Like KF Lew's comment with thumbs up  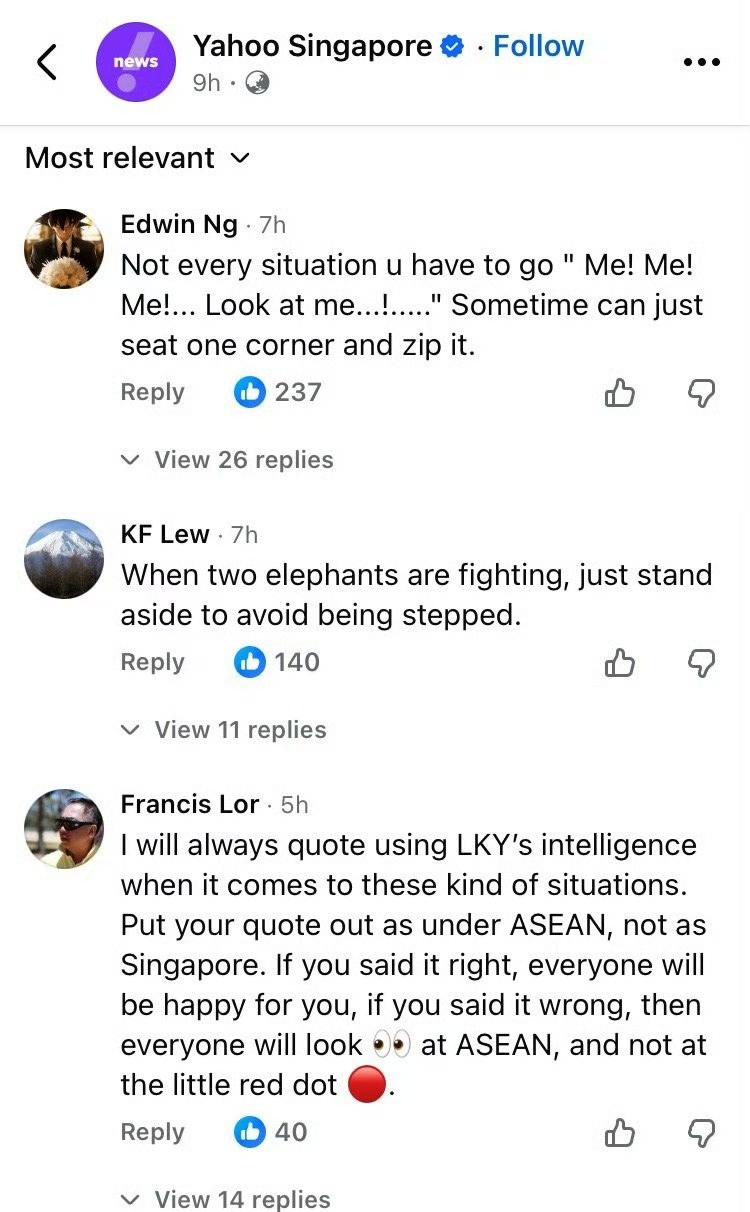point(620,662)
